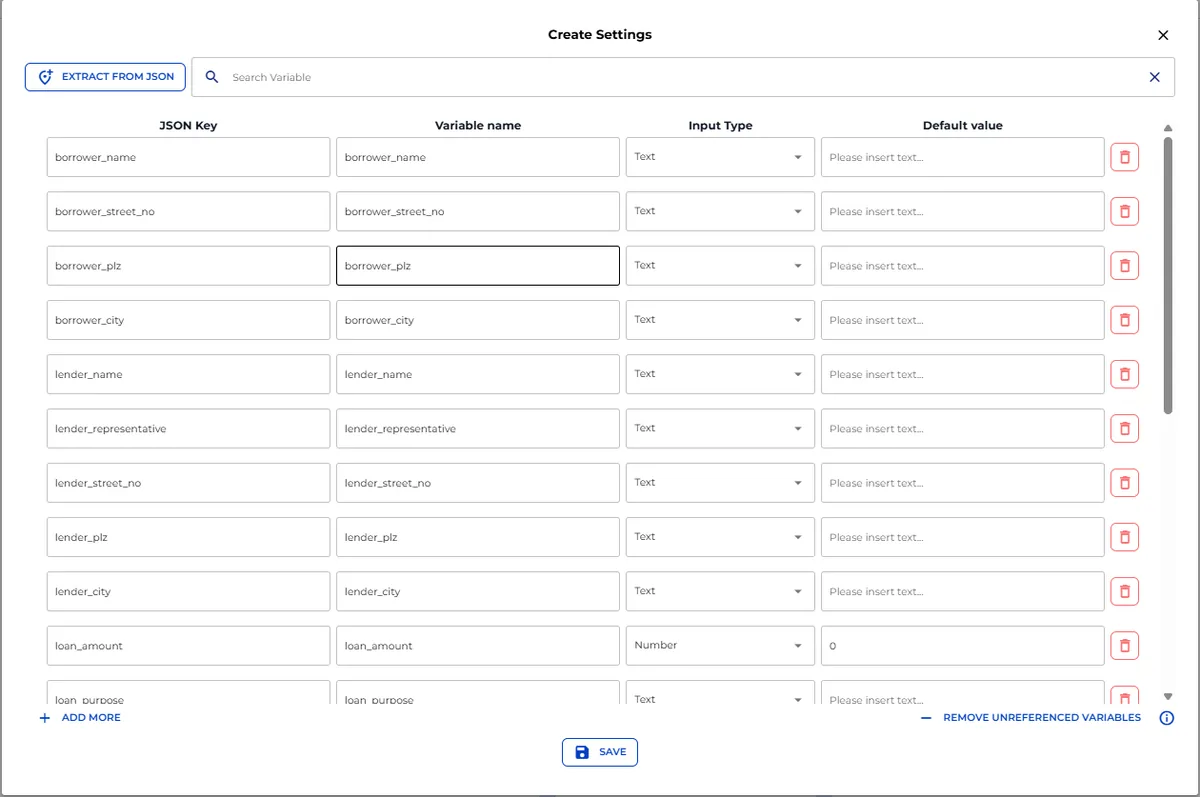The width and height of the screenshot is (1200, 797).
Task: Delete the borrower_name variable row
Action: point(1124,157)
